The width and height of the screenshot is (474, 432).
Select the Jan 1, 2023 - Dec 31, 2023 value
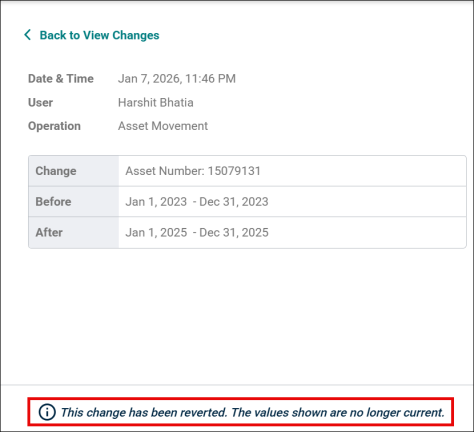[197, 202]
